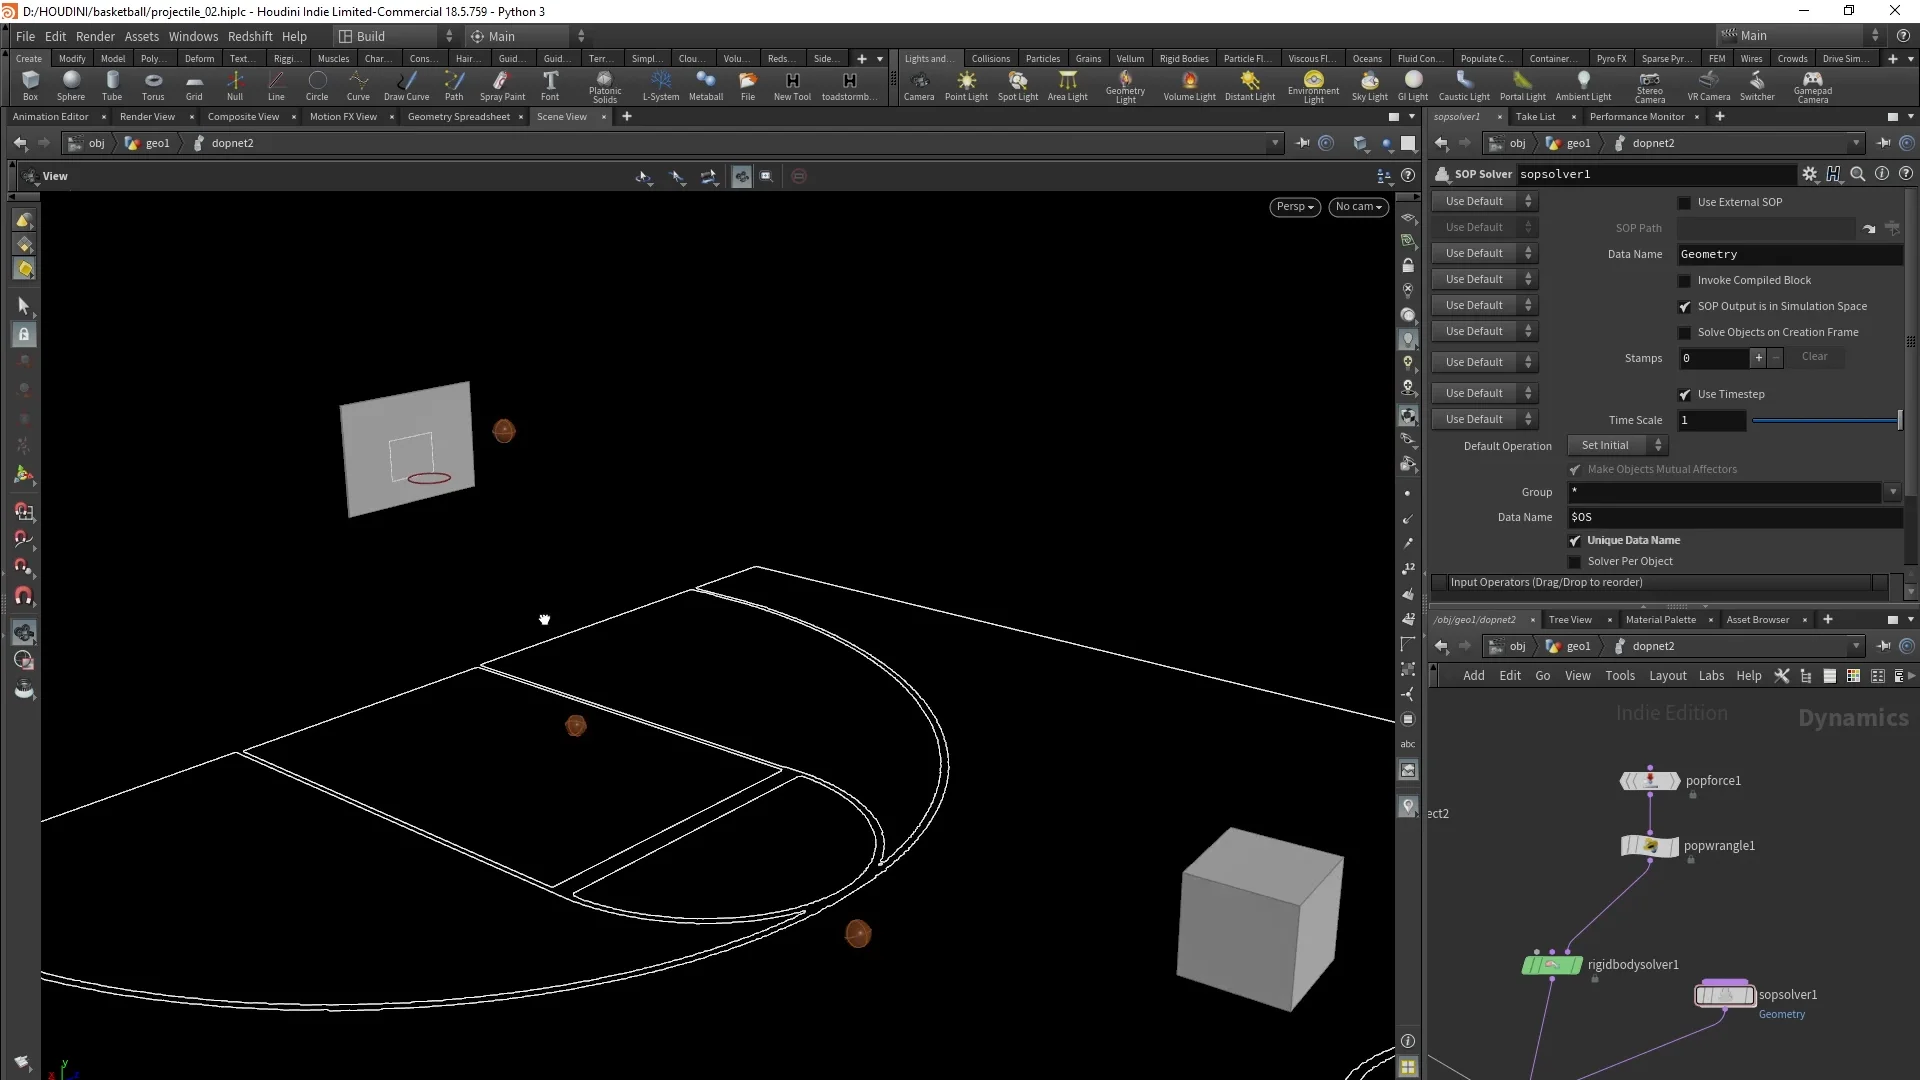This screenshot has height=1080, width=1920.
Task: Toggle the Use Timestep checkbox
Action: pos(1685,395)
